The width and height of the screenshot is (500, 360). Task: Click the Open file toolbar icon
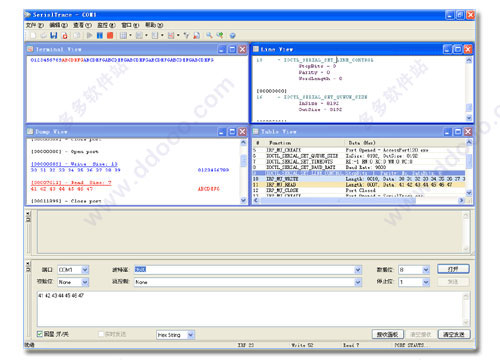(x=43, y=35)
